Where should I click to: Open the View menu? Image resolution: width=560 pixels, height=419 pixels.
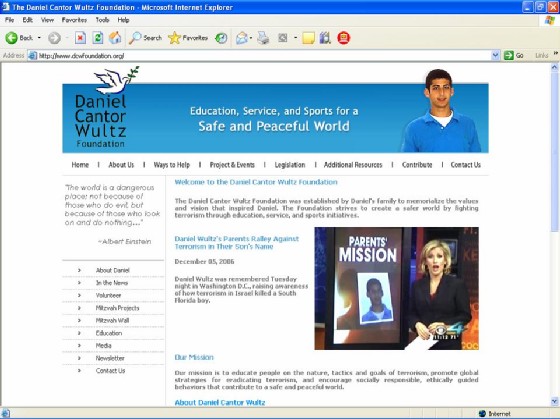click(x=47, y=20)
